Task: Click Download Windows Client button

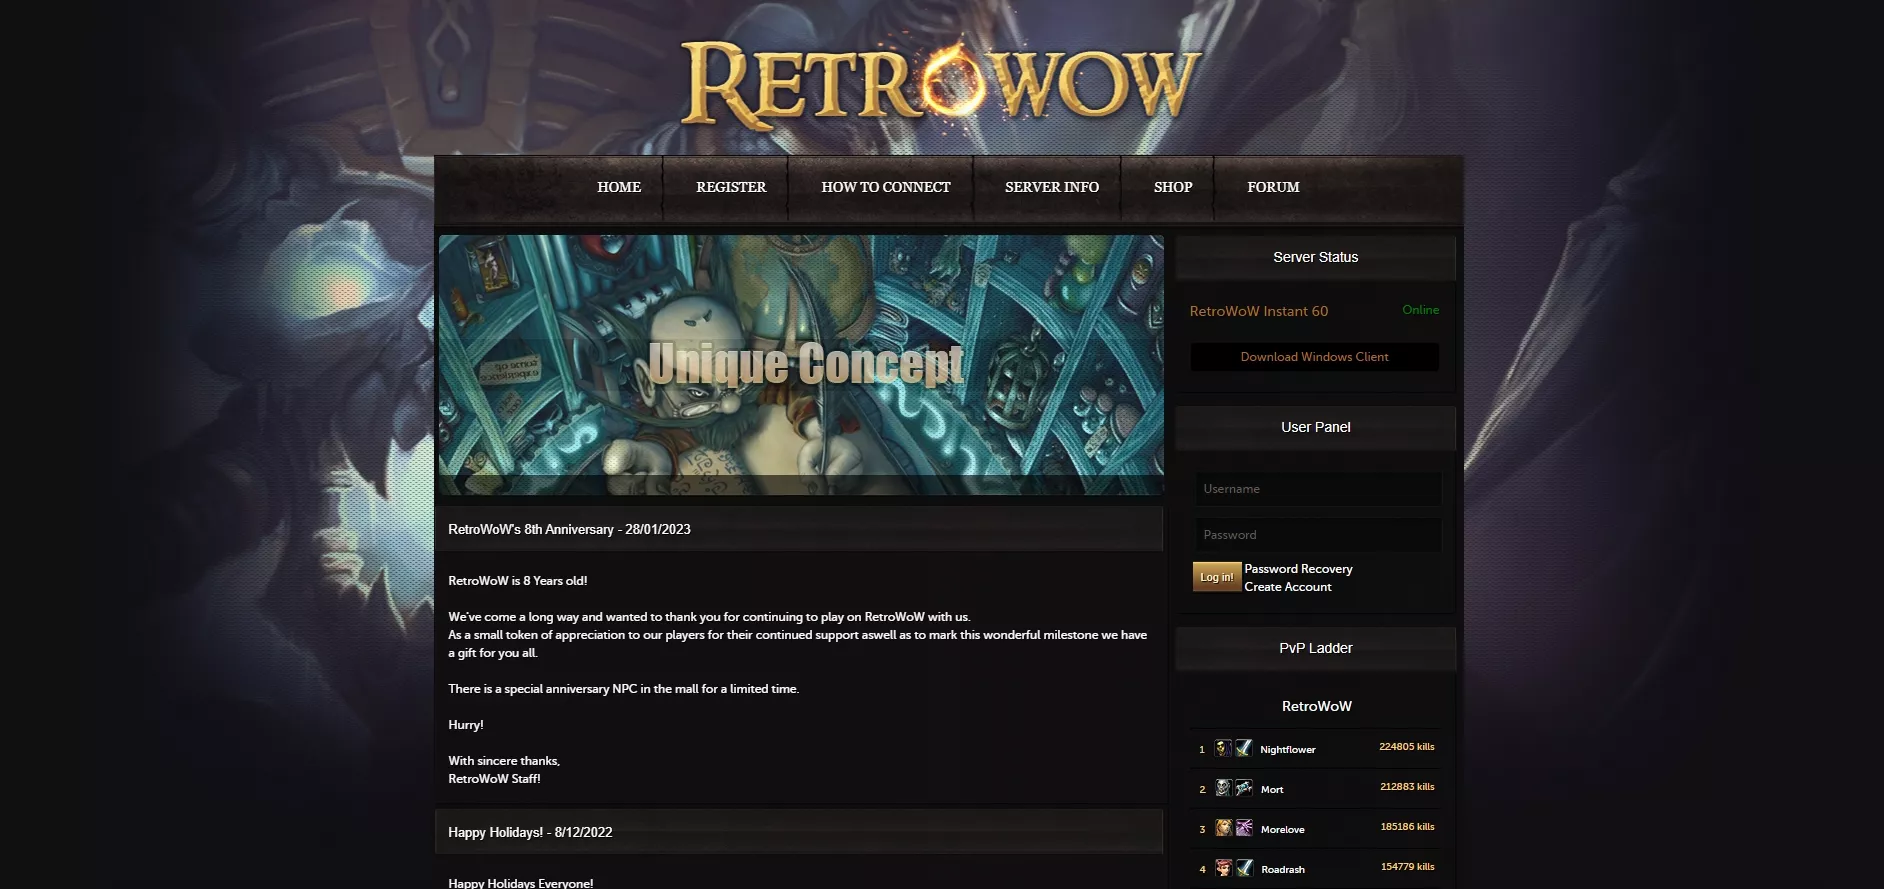Action: click(x=1314, y=357)
